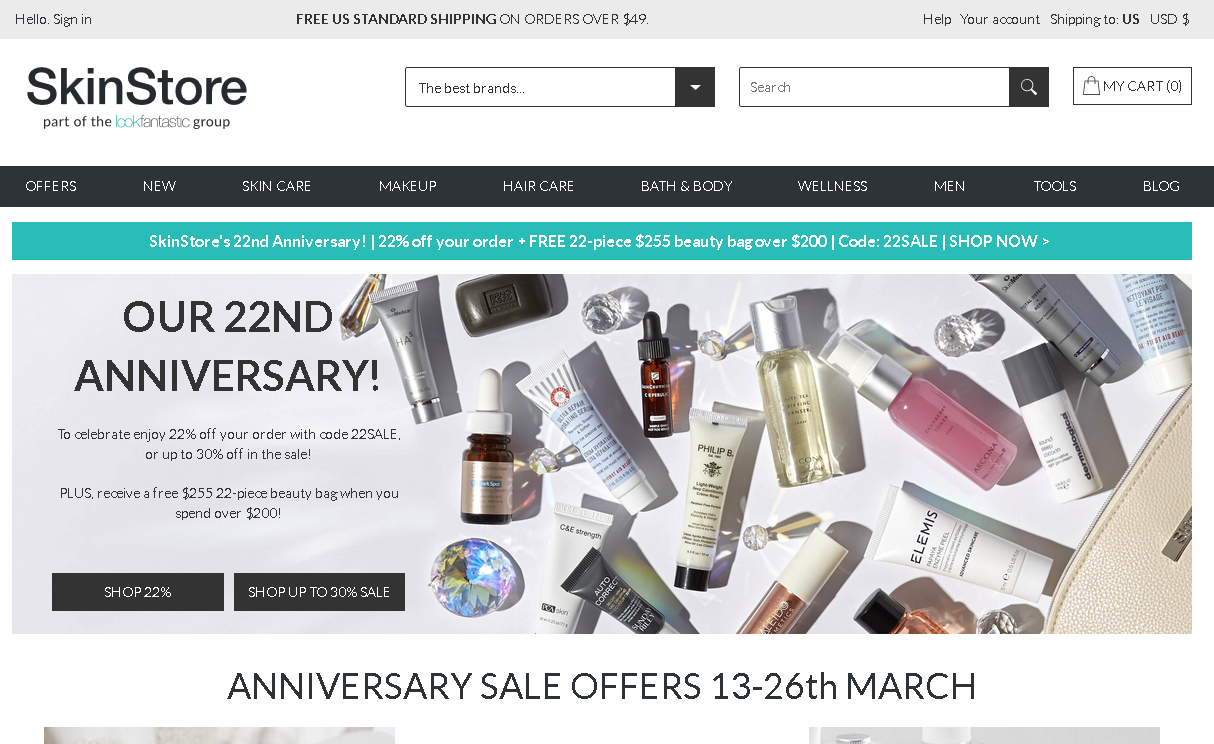Select Hair Care in navigation bar
This screenshot has height=744, width=1214.
pyautogui.click(x=539, y=186)
